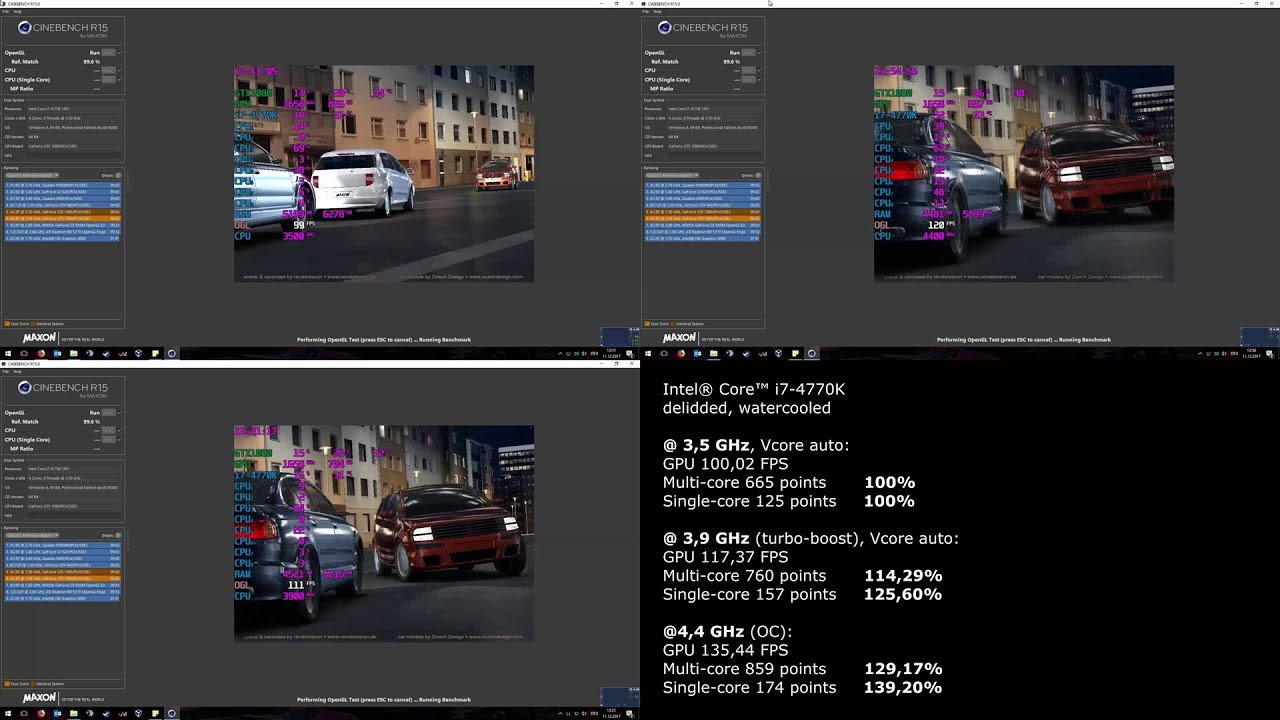Open Sticky Notes icon on top-left taskbar
This screenshot has width=1280, height=720.
click(x=155, y=353)
